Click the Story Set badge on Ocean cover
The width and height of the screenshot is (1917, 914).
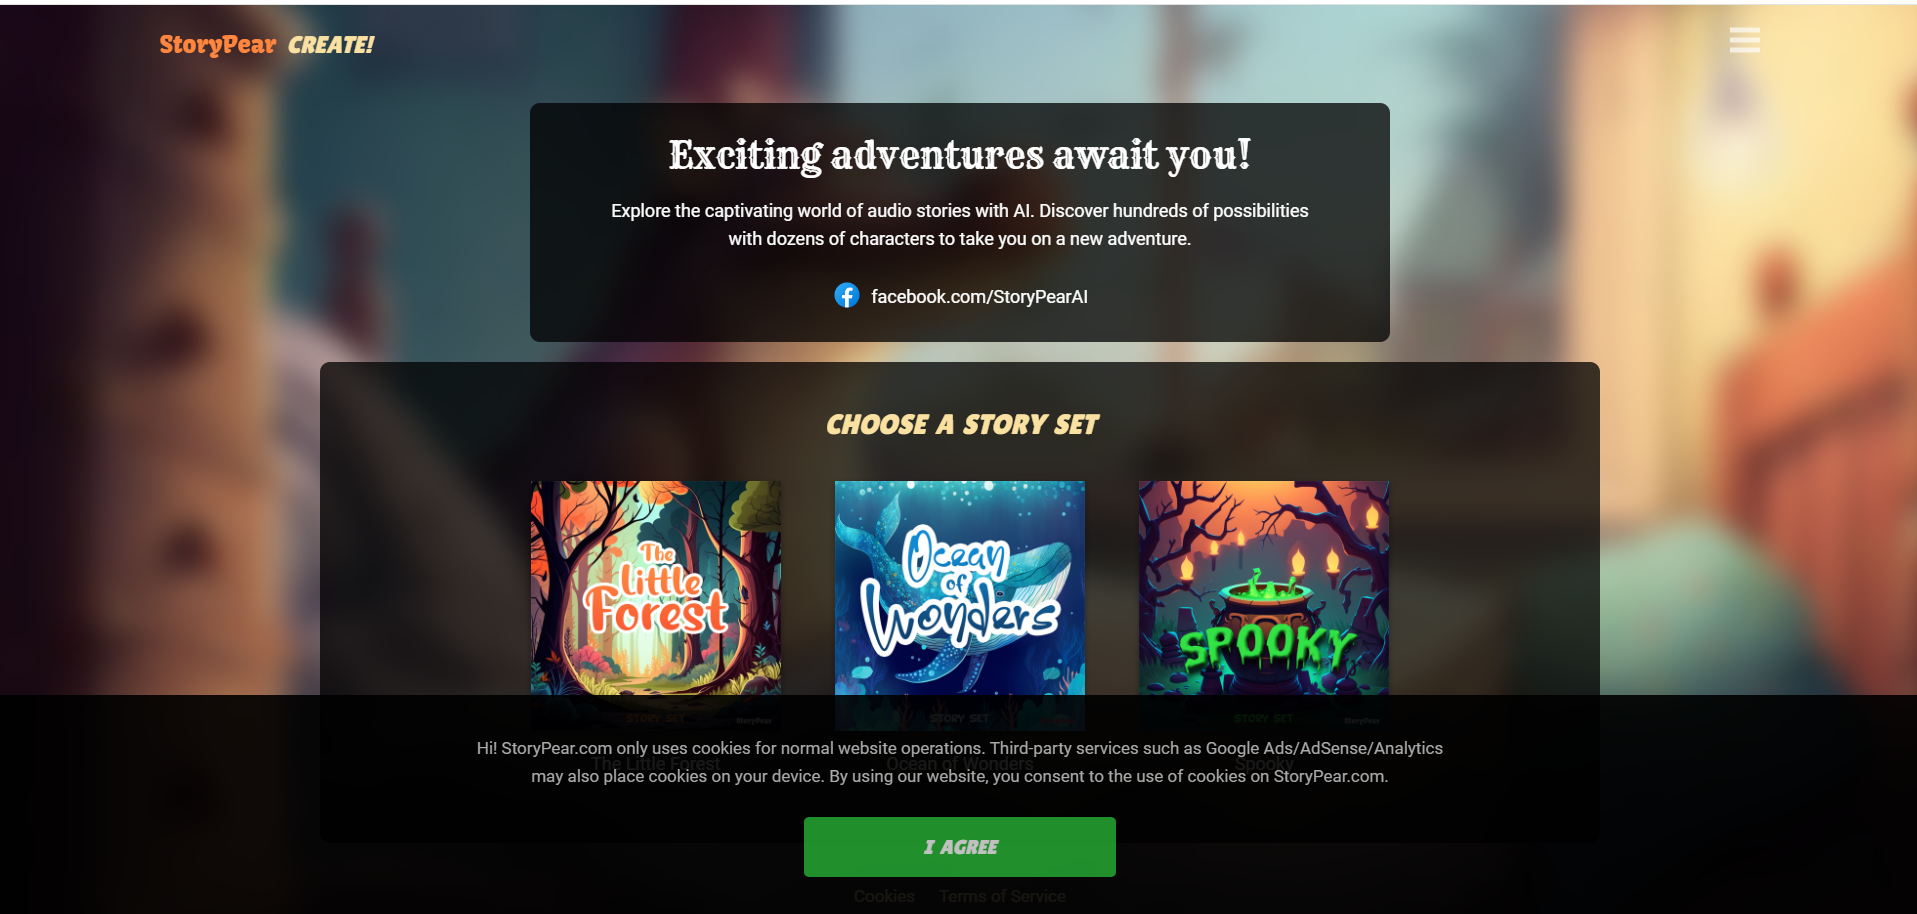tap(959, 718)
